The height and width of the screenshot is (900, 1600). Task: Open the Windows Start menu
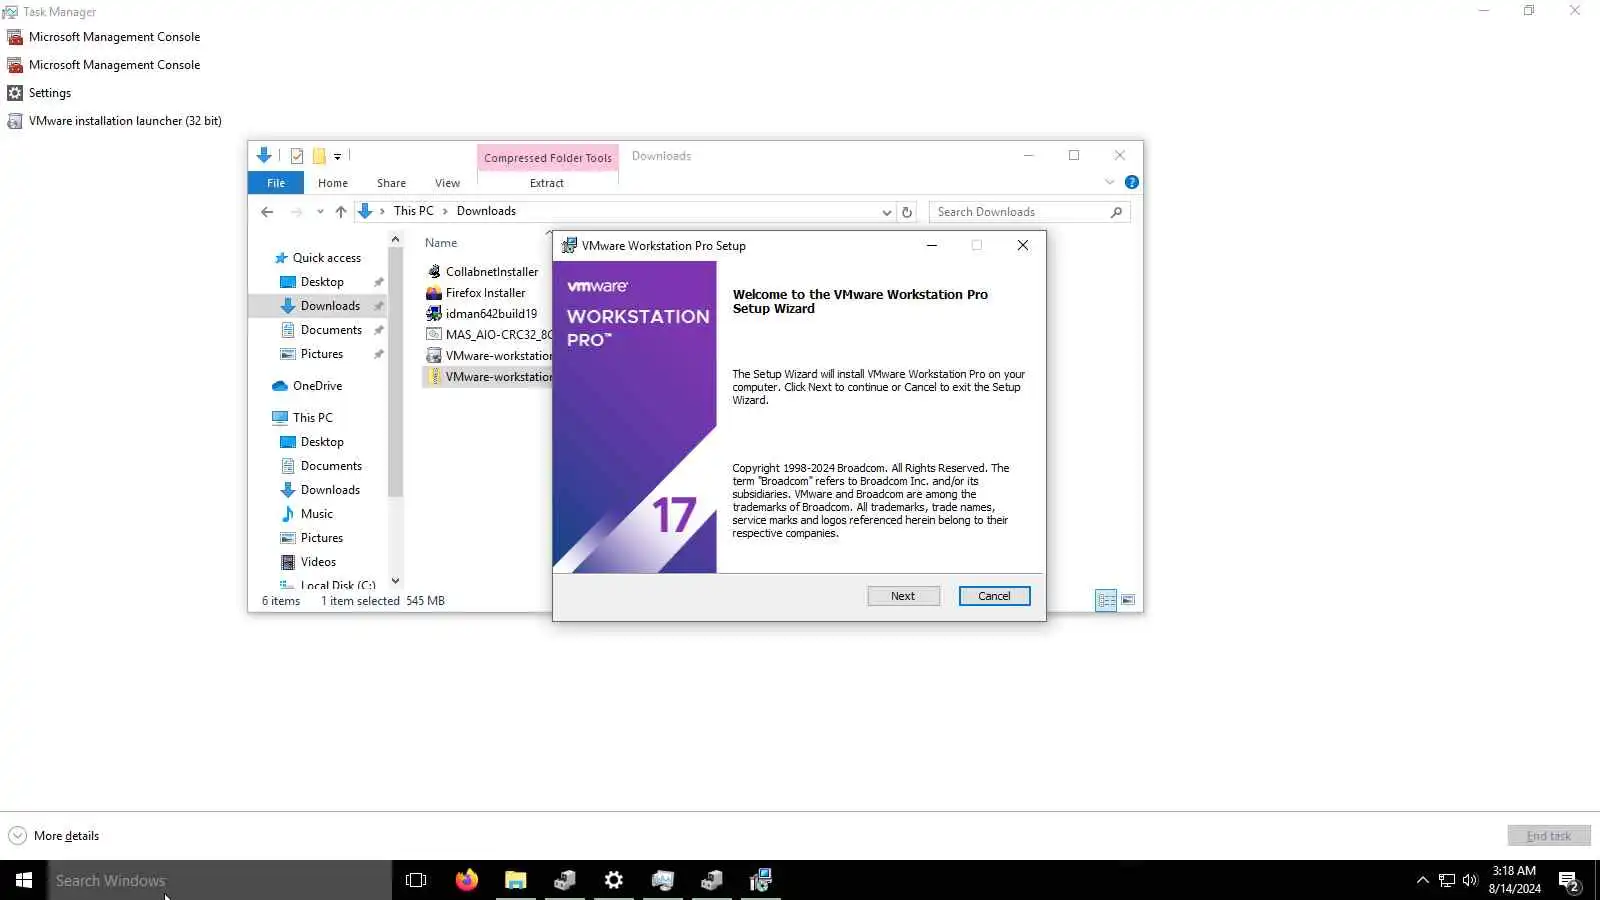[24, 880]
